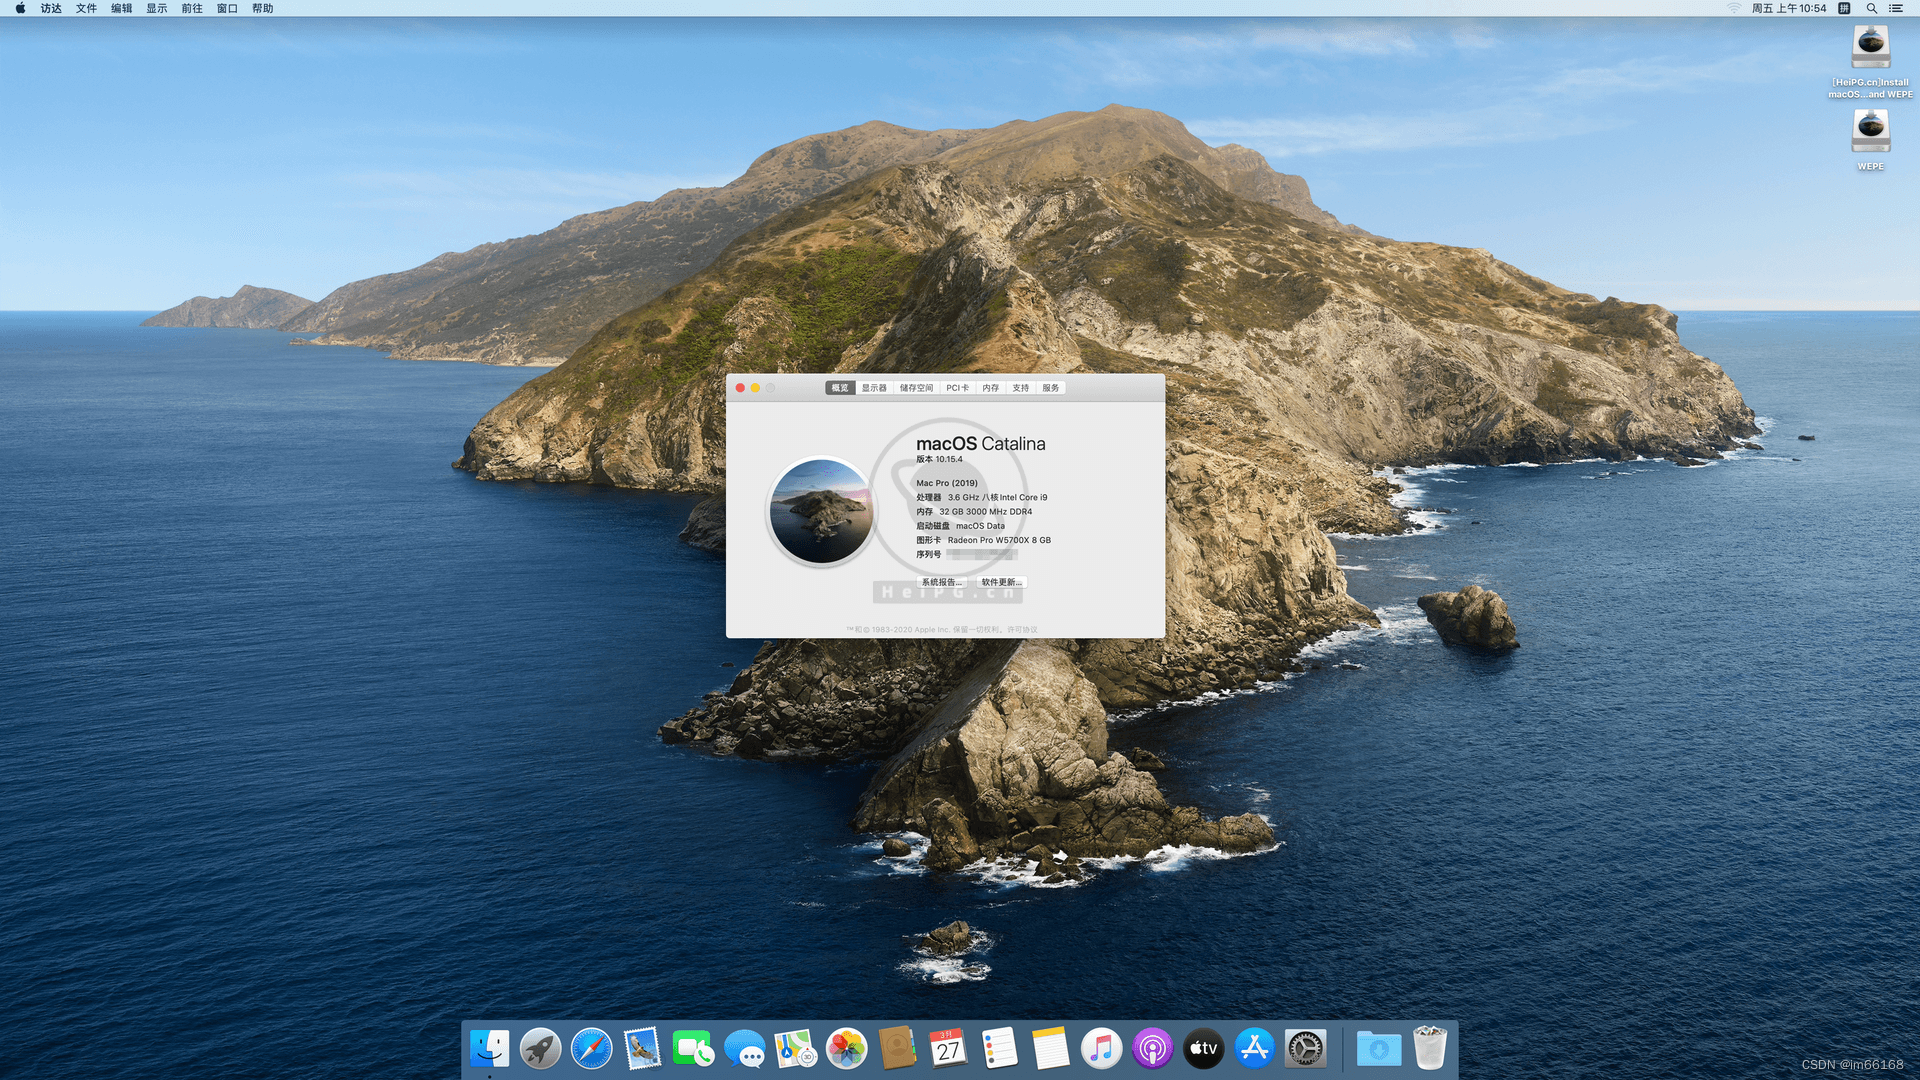Open Photos app in Dock
Viewport: 1920px width, 1080px height.
click(x=846, y=1049)
